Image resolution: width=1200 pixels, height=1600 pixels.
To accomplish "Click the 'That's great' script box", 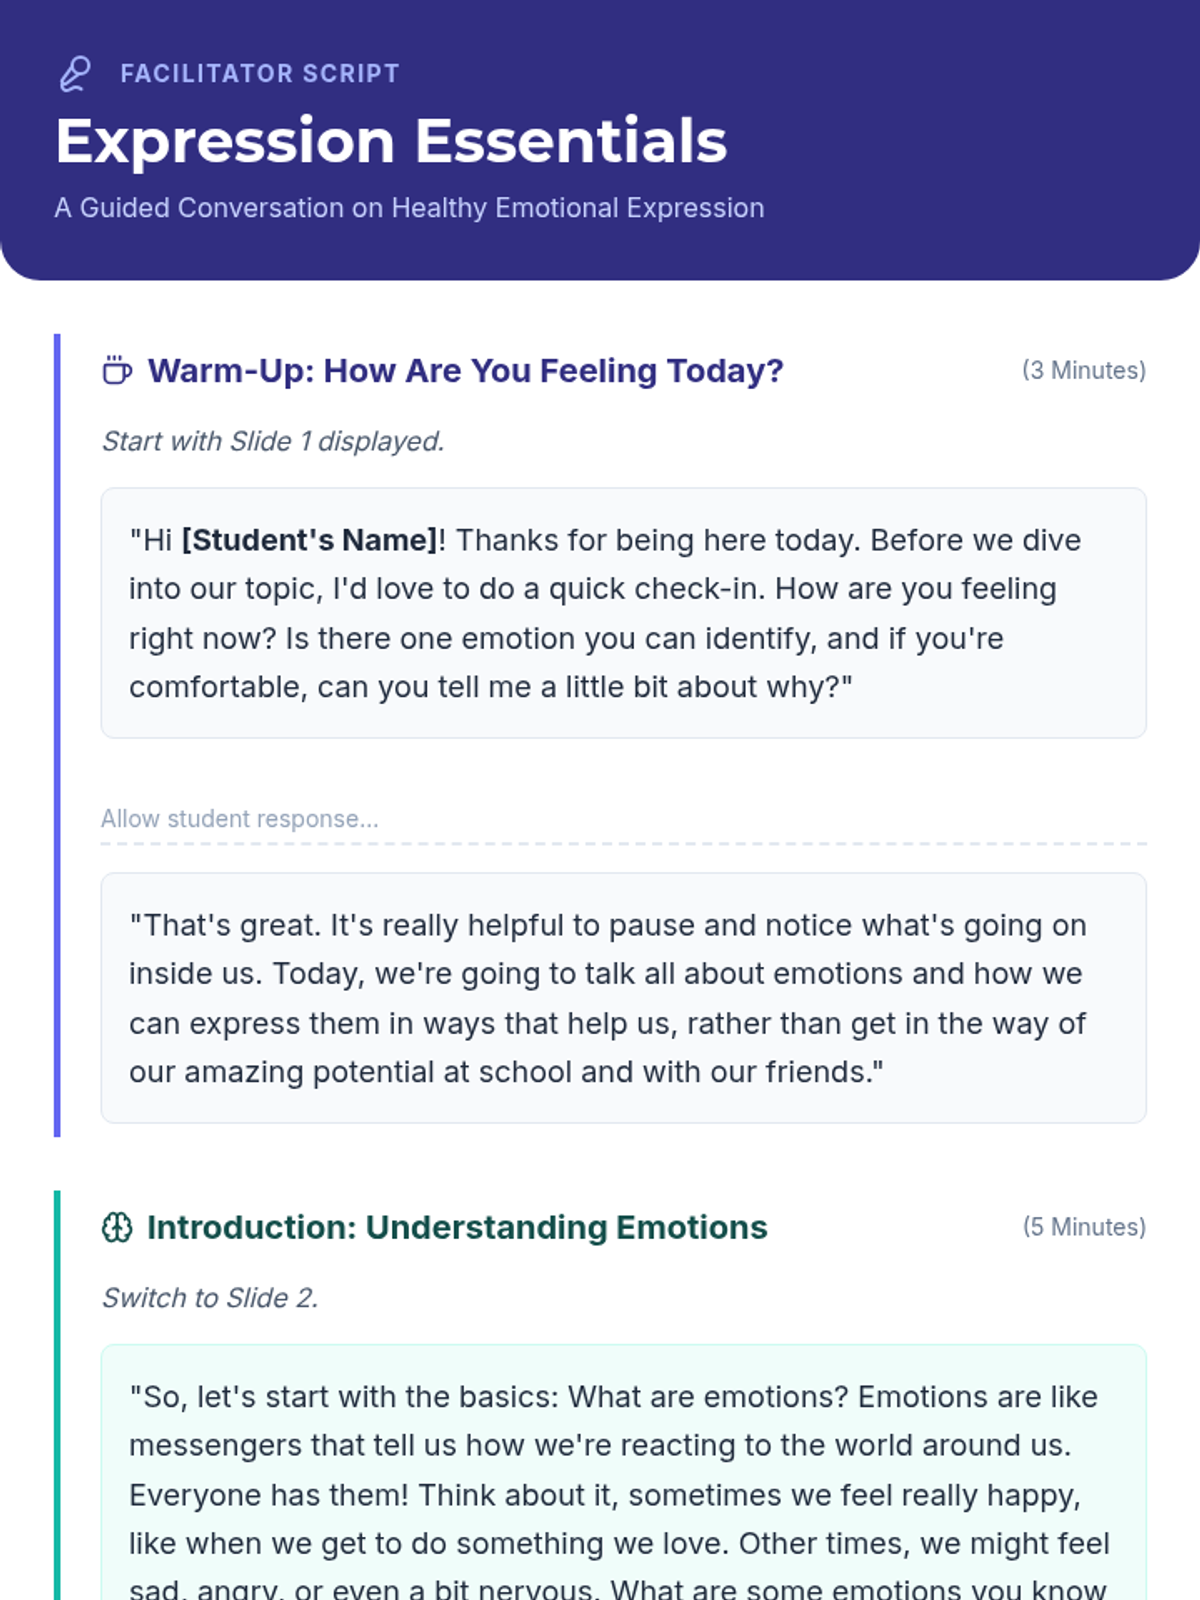I will coord(623,998).
